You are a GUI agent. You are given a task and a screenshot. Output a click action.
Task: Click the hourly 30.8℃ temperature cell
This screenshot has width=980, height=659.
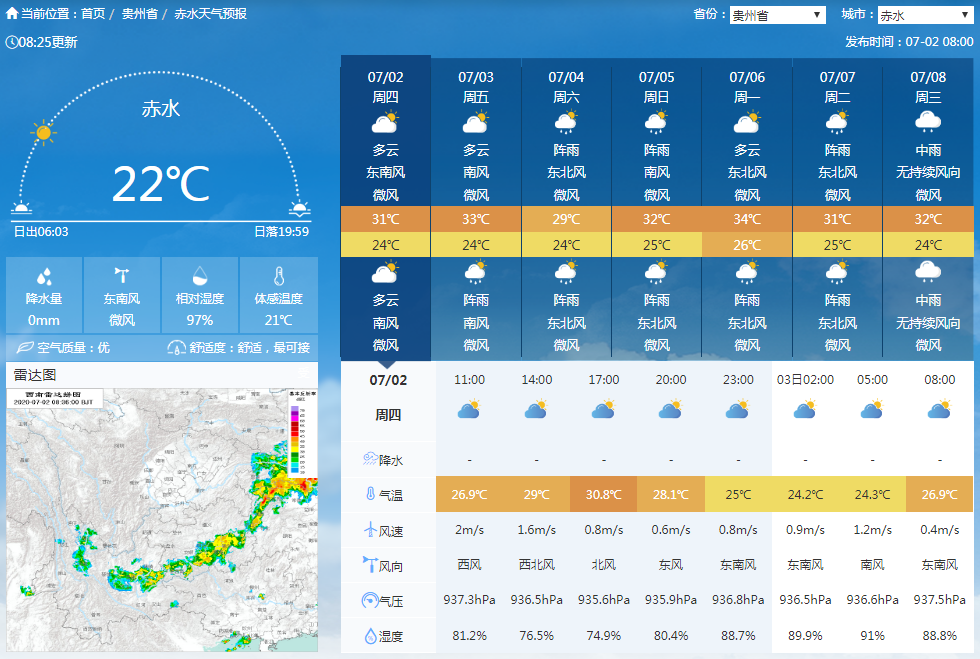[604, 495]
